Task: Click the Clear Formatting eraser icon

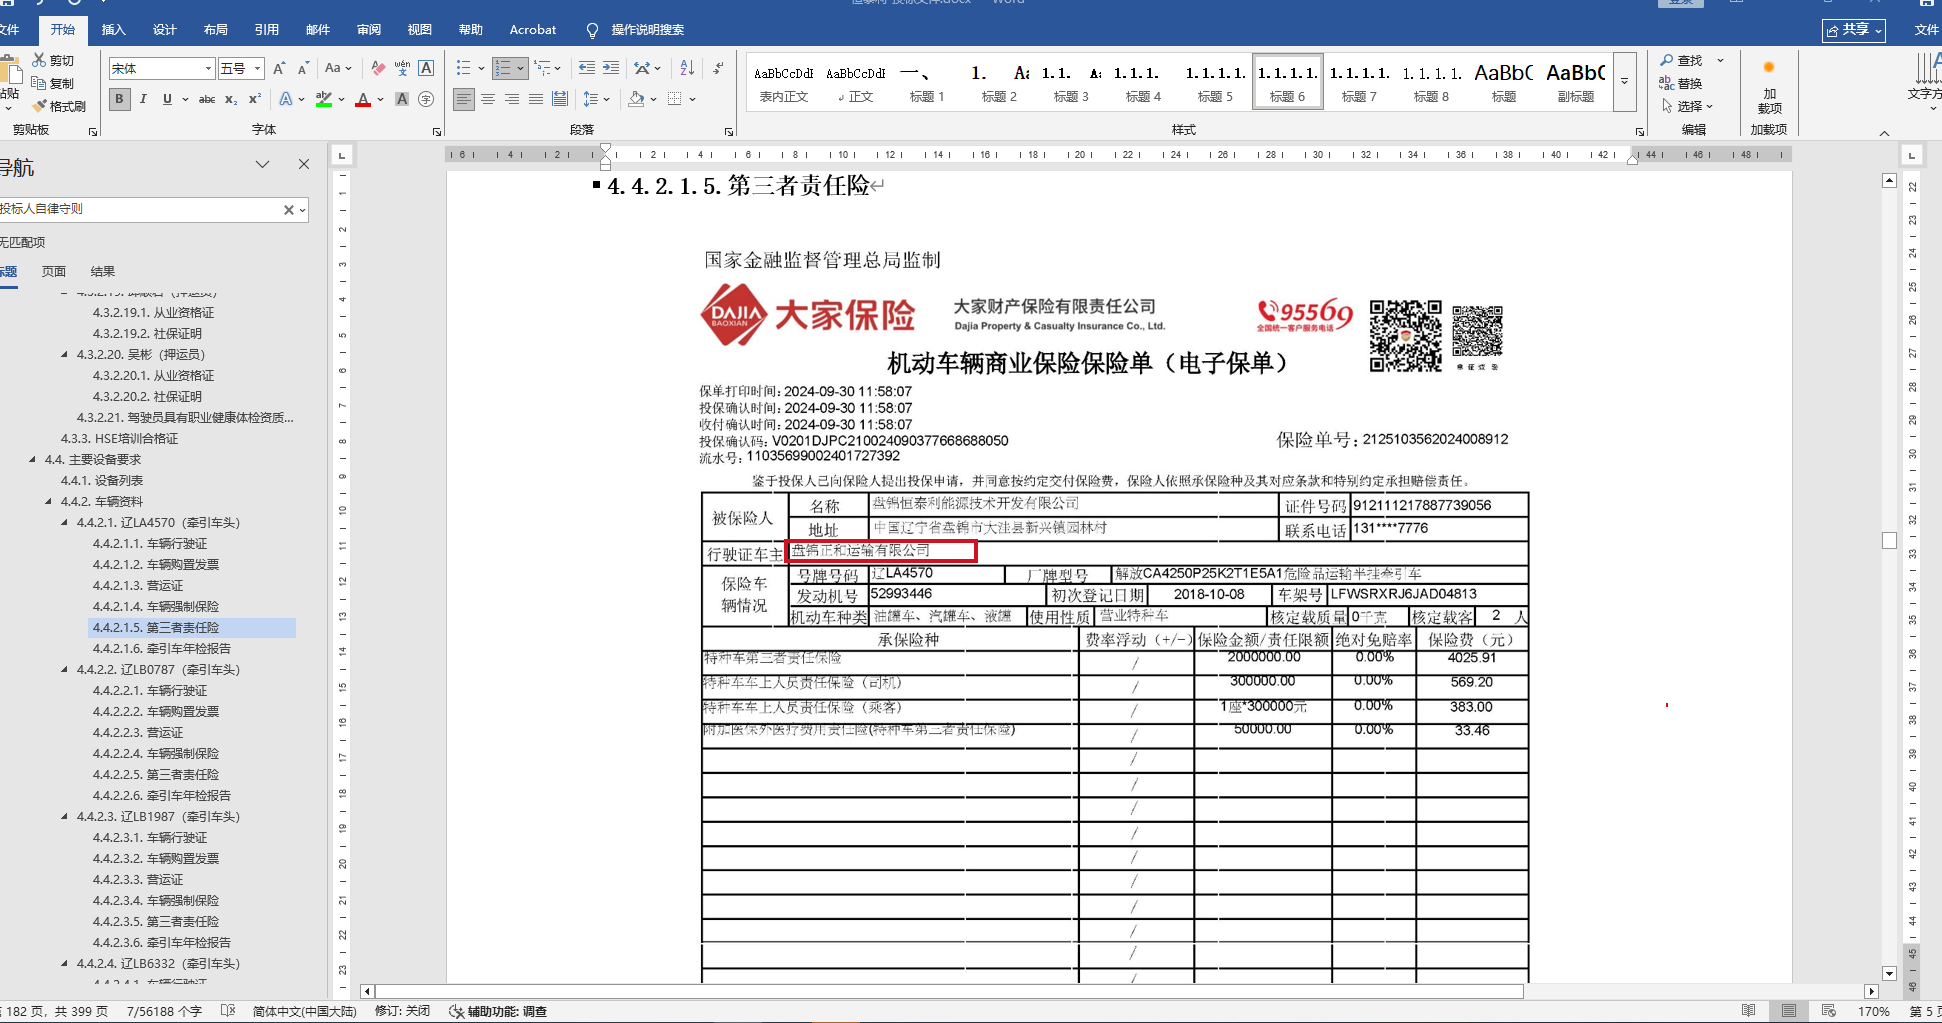Action: pyautogui.click(x=378, y=68)
